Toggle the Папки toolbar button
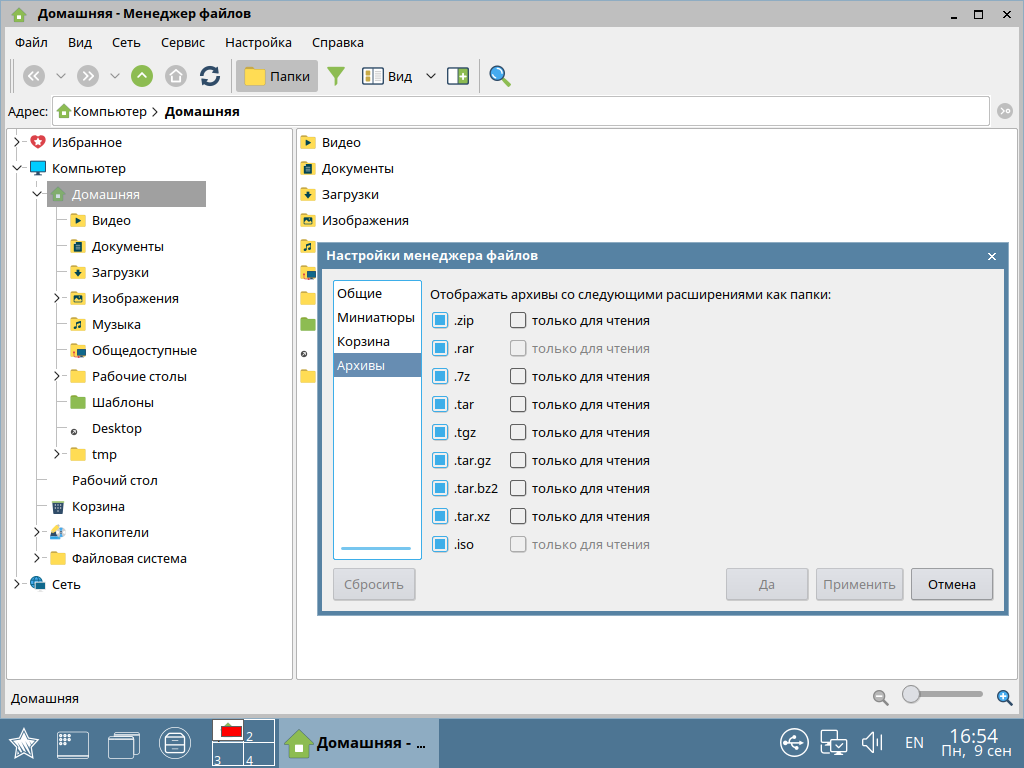This screenshot has height=768, width=1024. [277, 76]
